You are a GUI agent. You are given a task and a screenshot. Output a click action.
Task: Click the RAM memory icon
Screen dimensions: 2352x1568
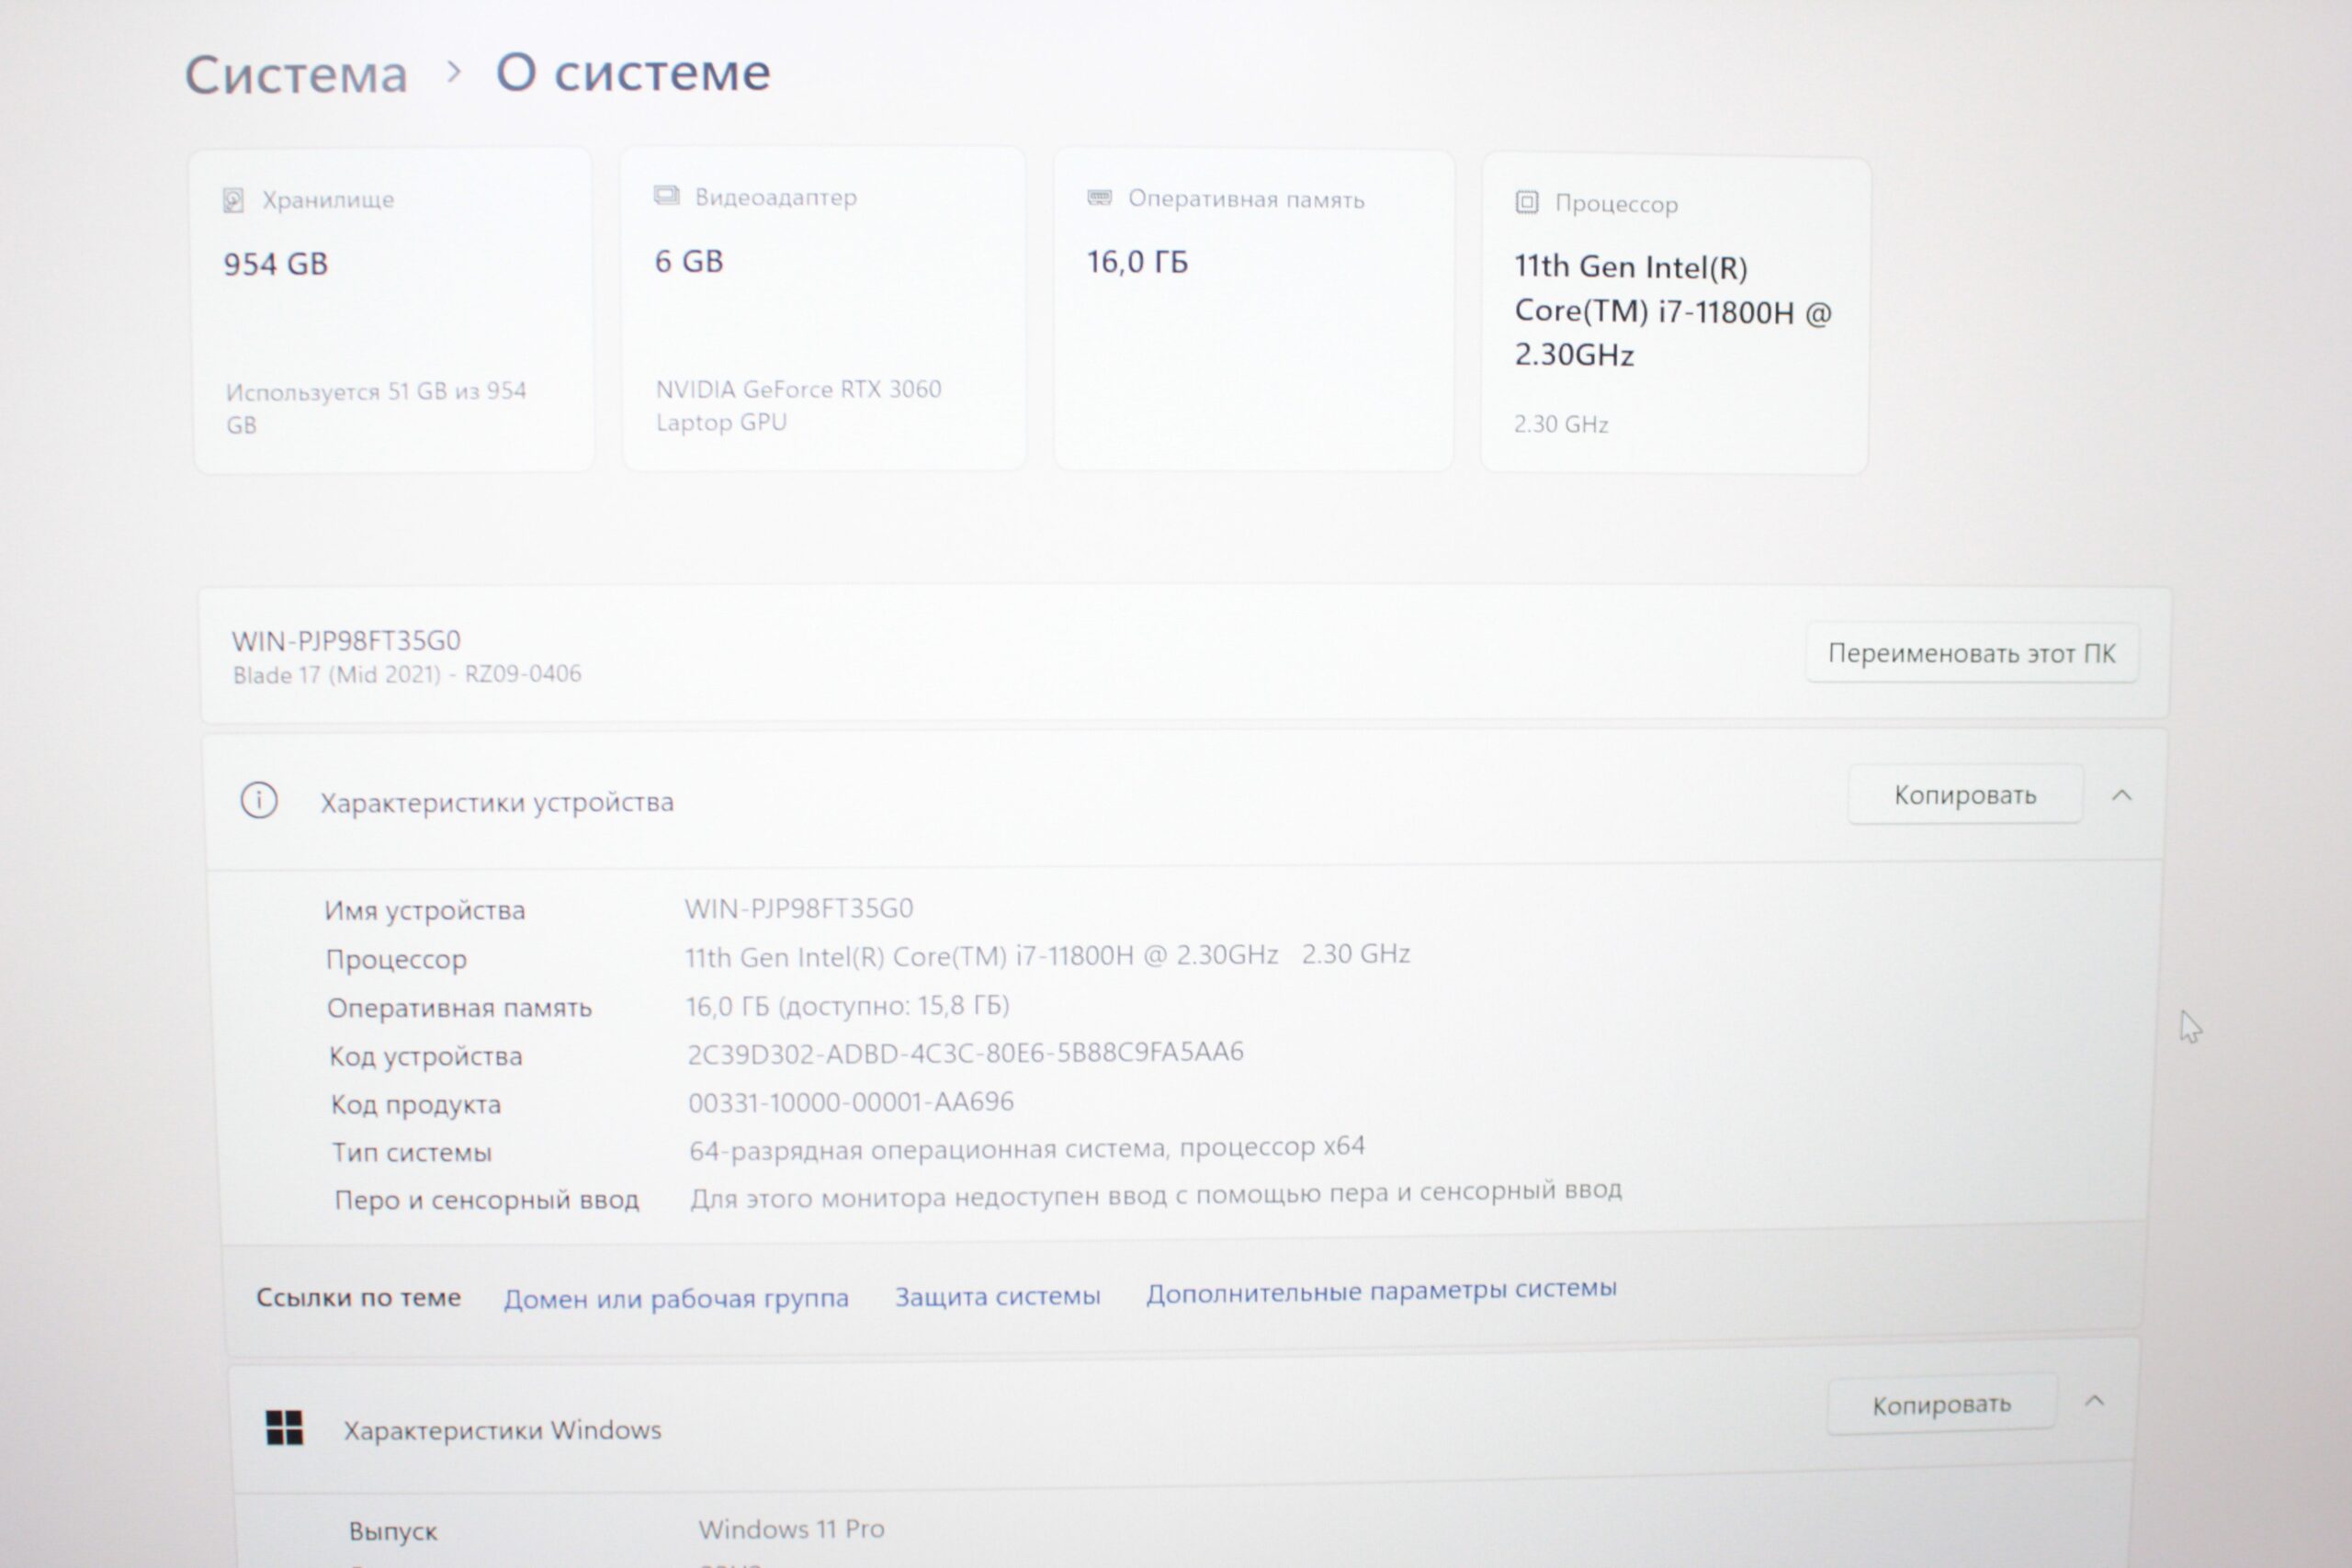point(1099,198)
